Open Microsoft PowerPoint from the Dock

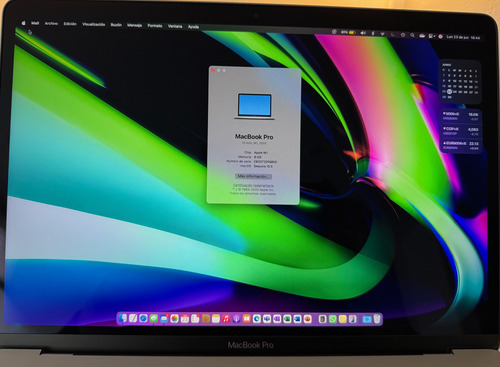click(307, 319)
